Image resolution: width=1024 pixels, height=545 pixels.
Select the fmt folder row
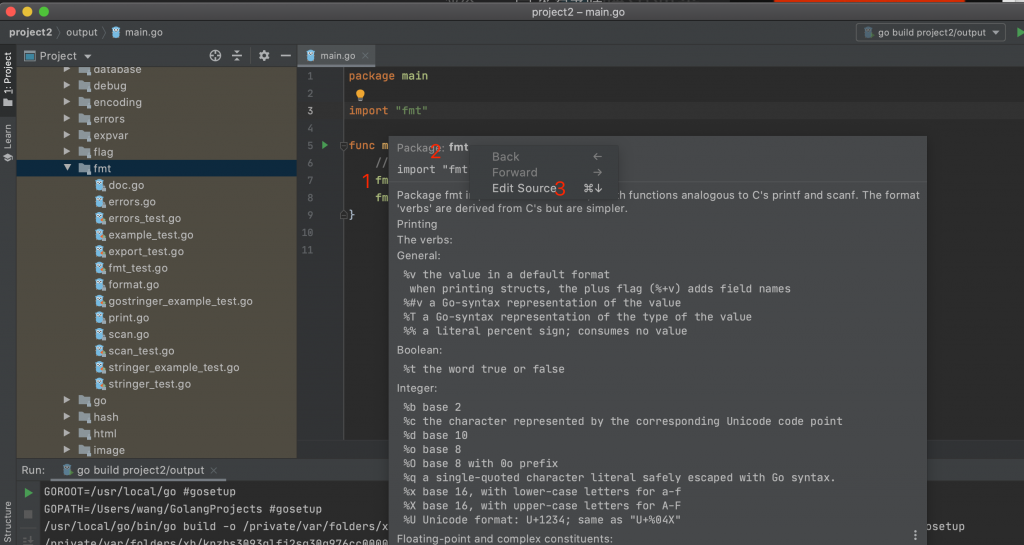[157, 168]
